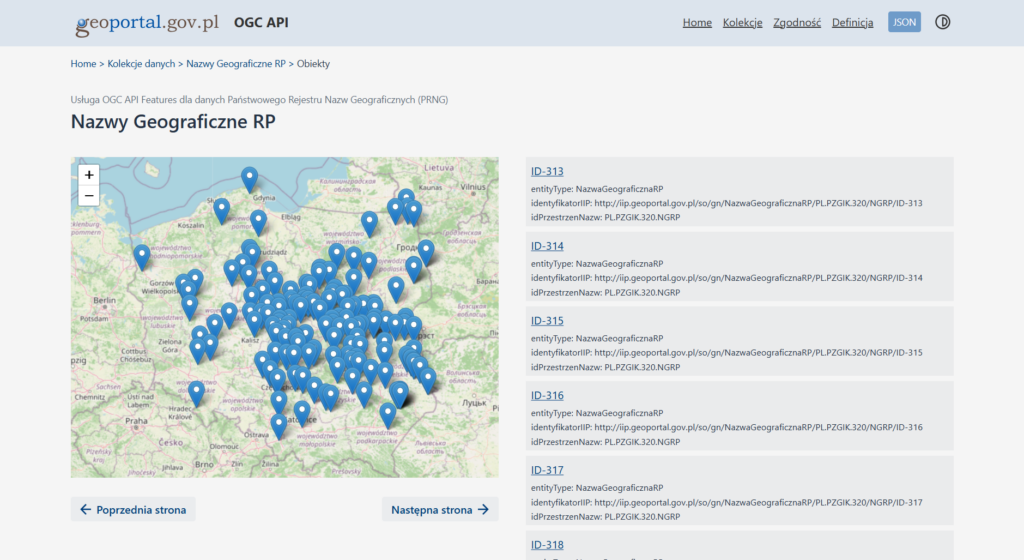Open the ID-314 feature link
Image resolution: width=1024 pixels, height=560 pixels.
547,246
